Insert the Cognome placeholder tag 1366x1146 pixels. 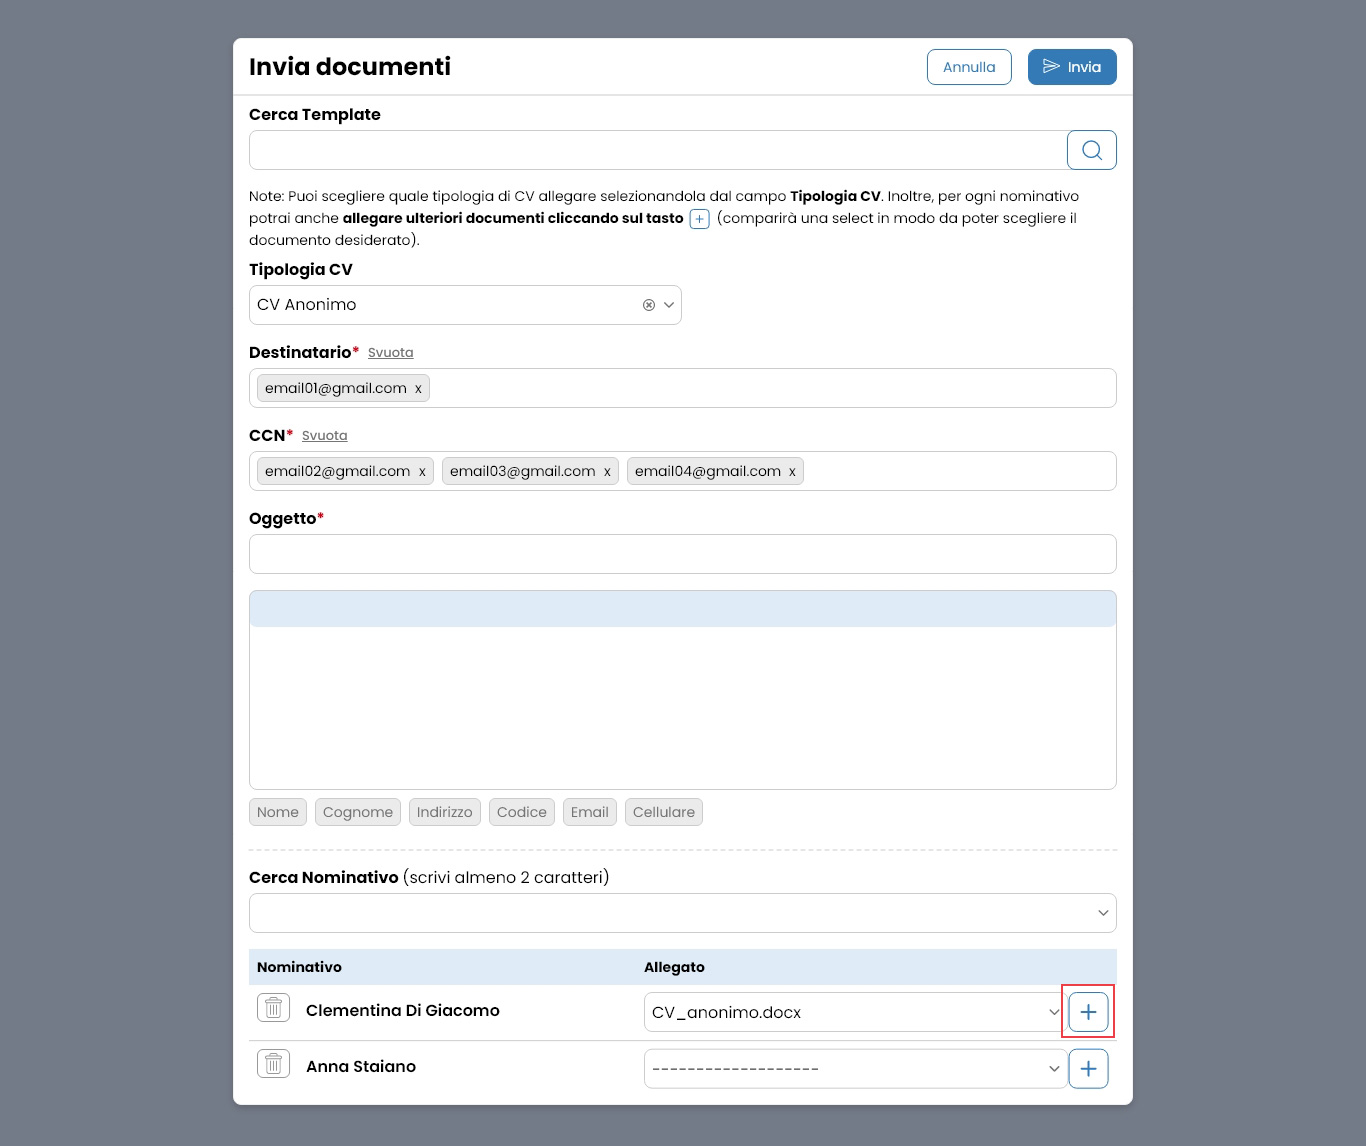click(x=357, y=812)
